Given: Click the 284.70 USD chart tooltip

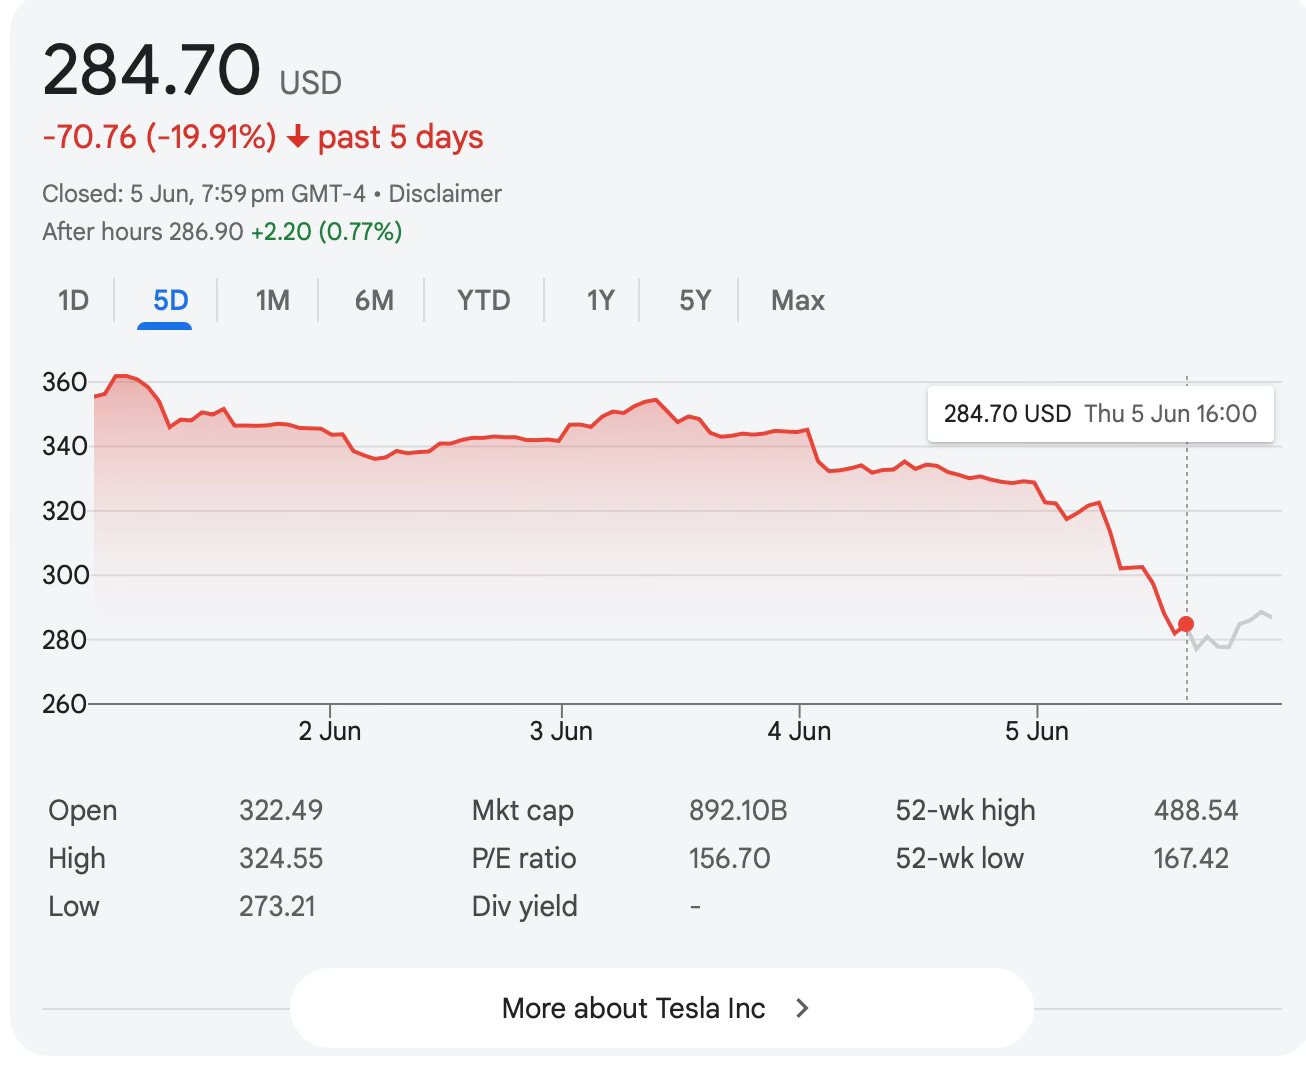Looking at the screenshot, I should pos(1100,414).
